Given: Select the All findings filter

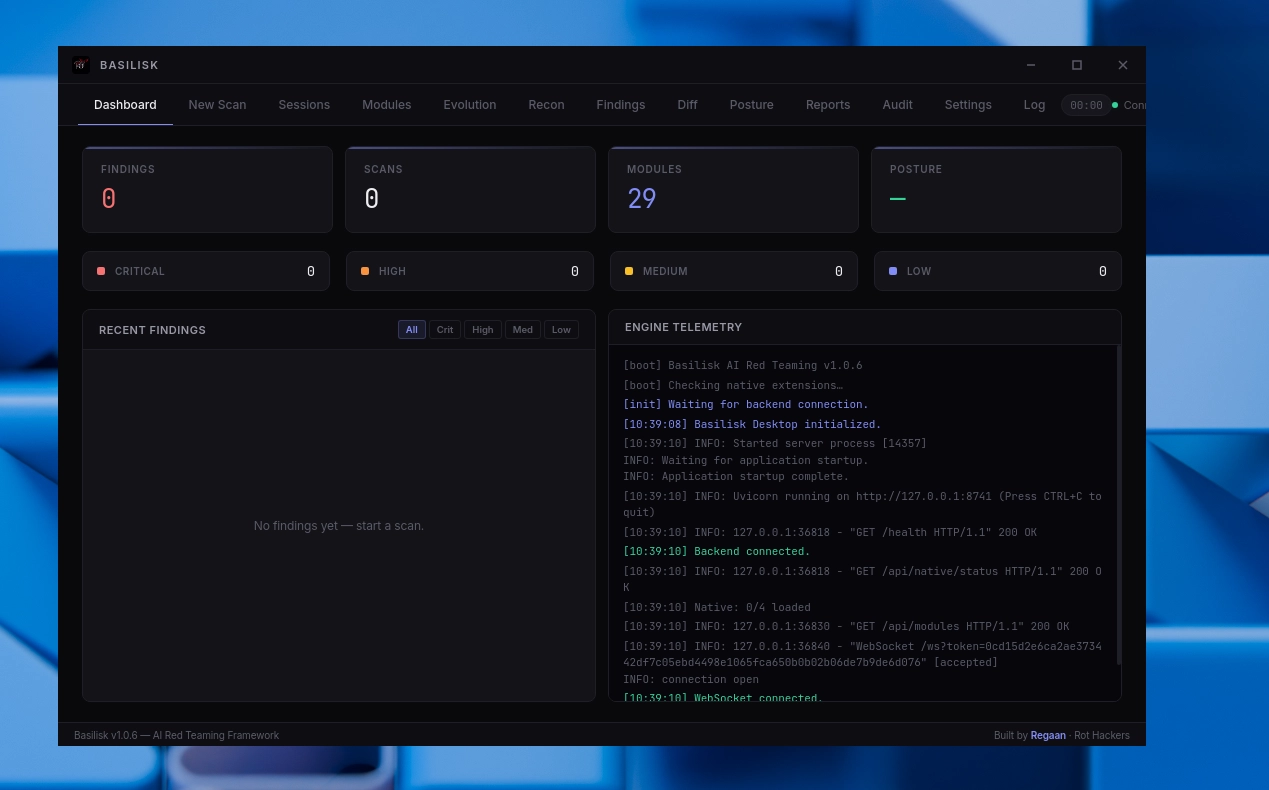Looking at the screenshot, I should (411, 330).
